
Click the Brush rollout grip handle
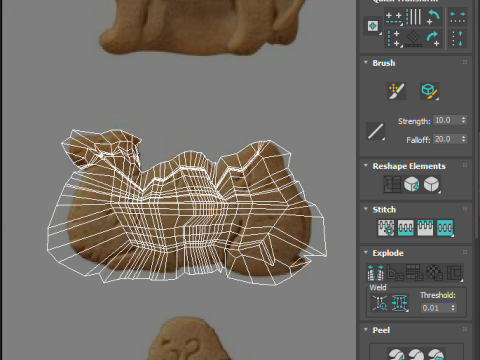coord(465,62)
